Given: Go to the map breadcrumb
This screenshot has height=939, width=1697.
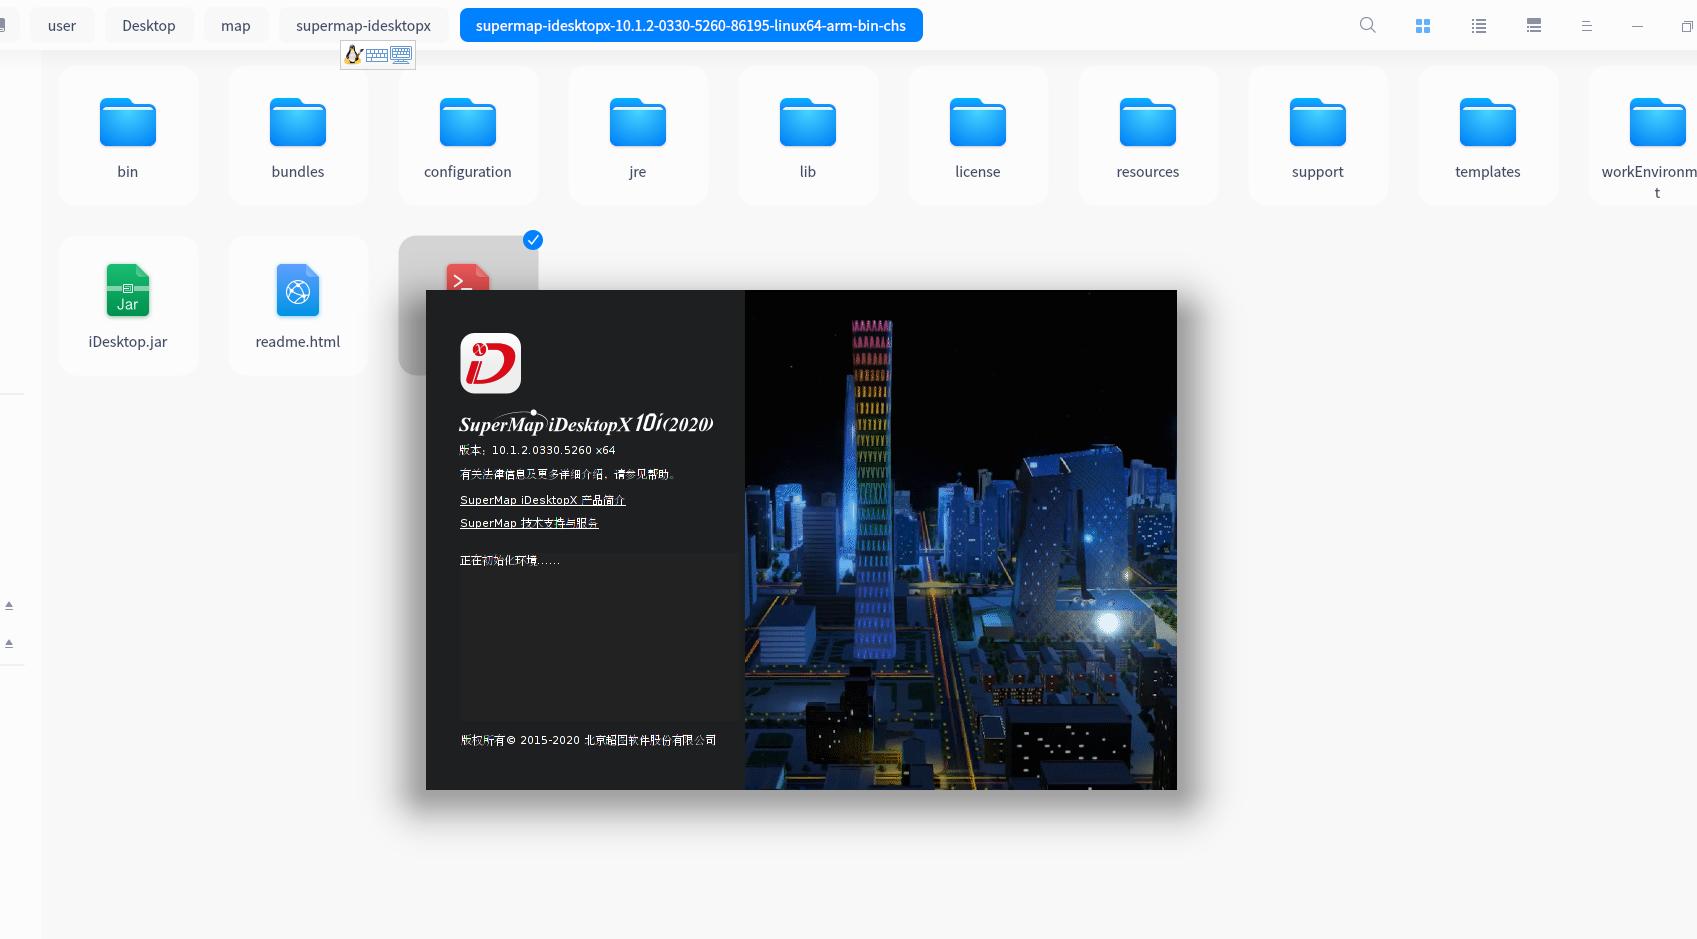Looking at the screenshot, I should tap(236, 25).
